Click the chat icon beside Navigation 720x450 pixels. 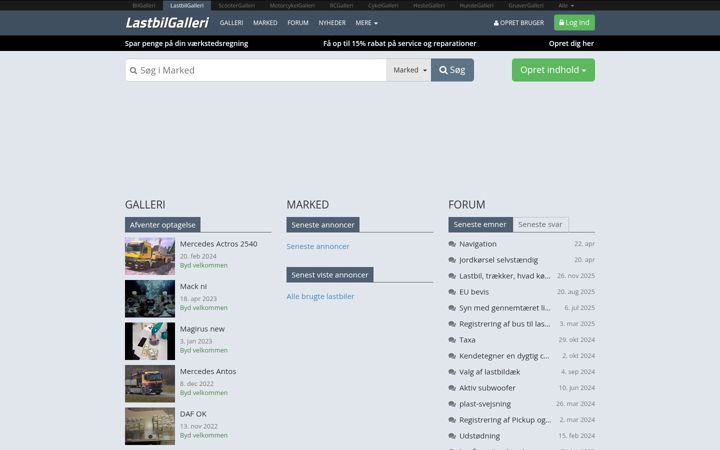click(452, 244)
